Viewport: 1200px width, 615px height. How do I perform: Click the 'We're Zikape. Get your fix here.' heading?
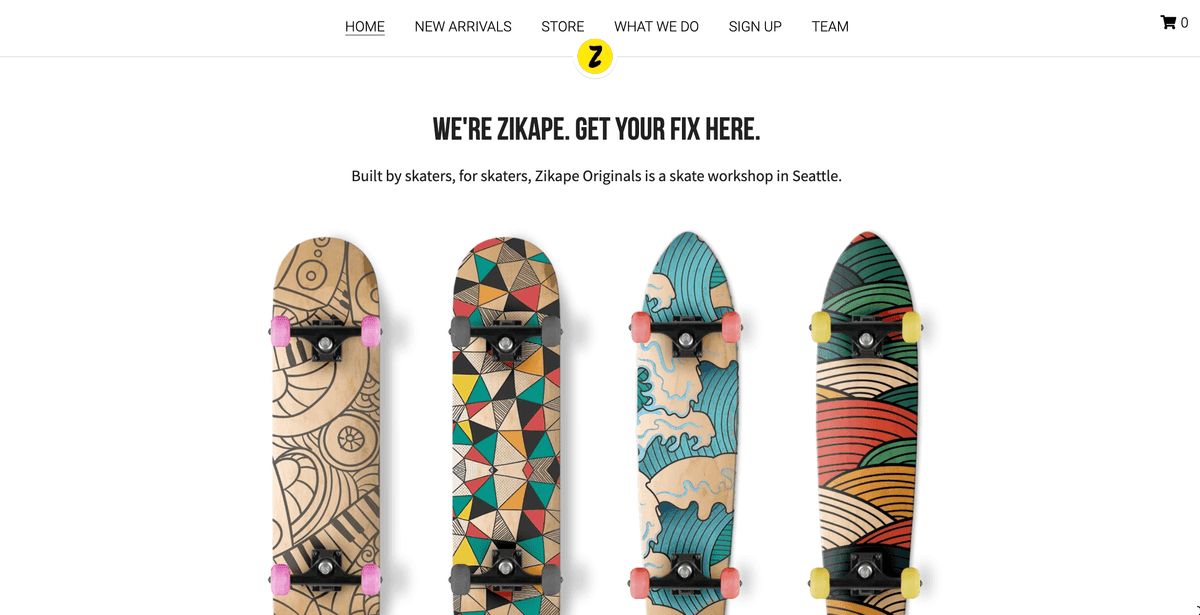596,129
